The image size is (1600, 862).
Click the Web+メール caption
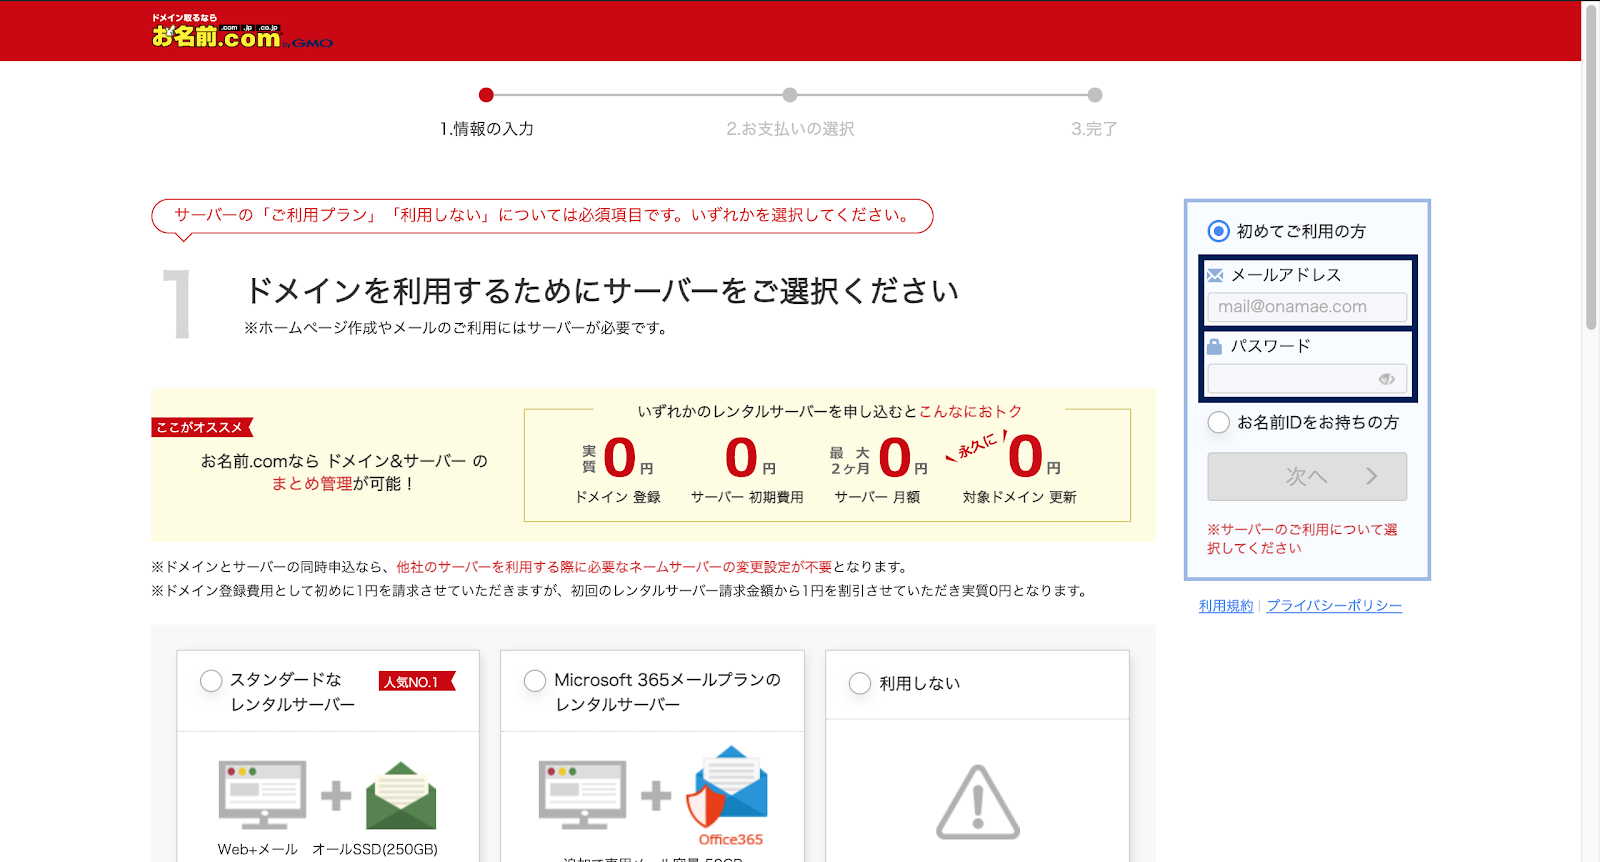258,849
